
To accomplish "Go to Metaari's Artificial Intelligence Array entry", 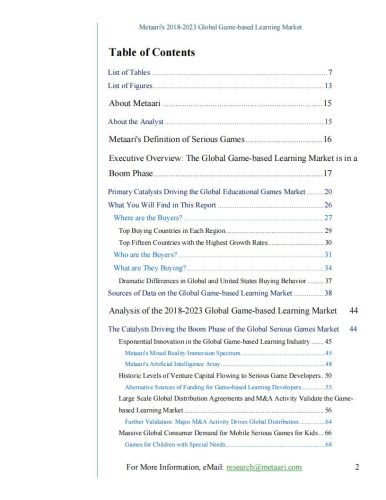I will point(228,364).
